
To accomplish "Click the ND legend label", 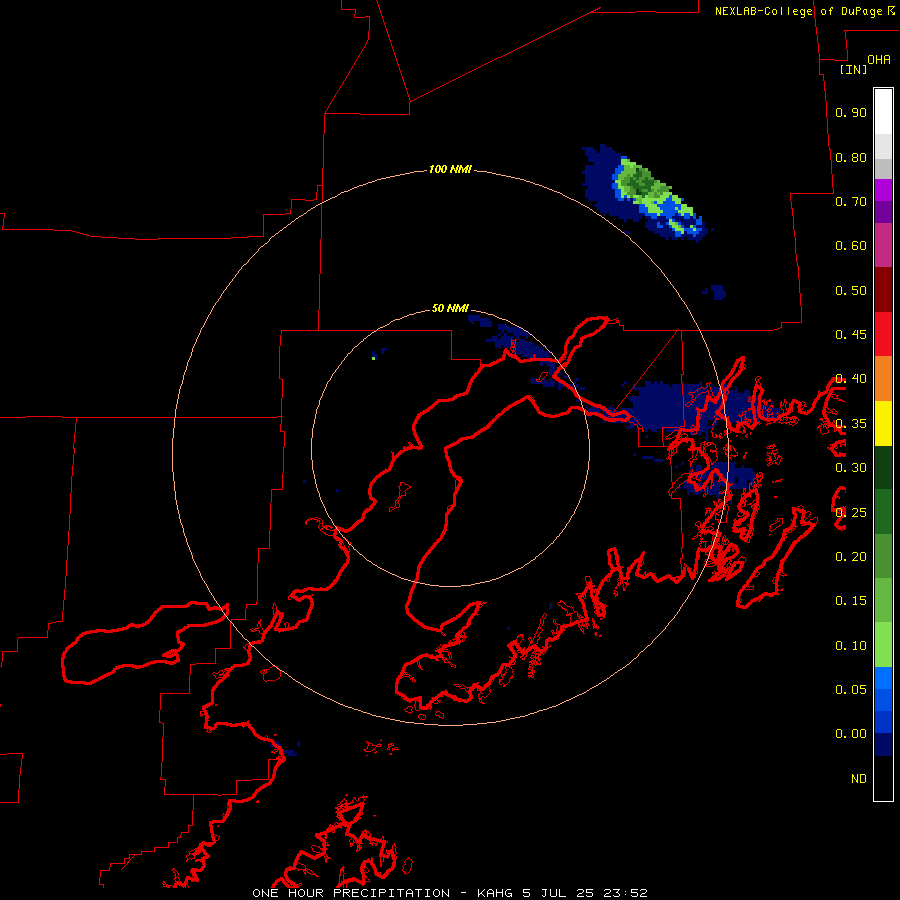I will (859, 779).
